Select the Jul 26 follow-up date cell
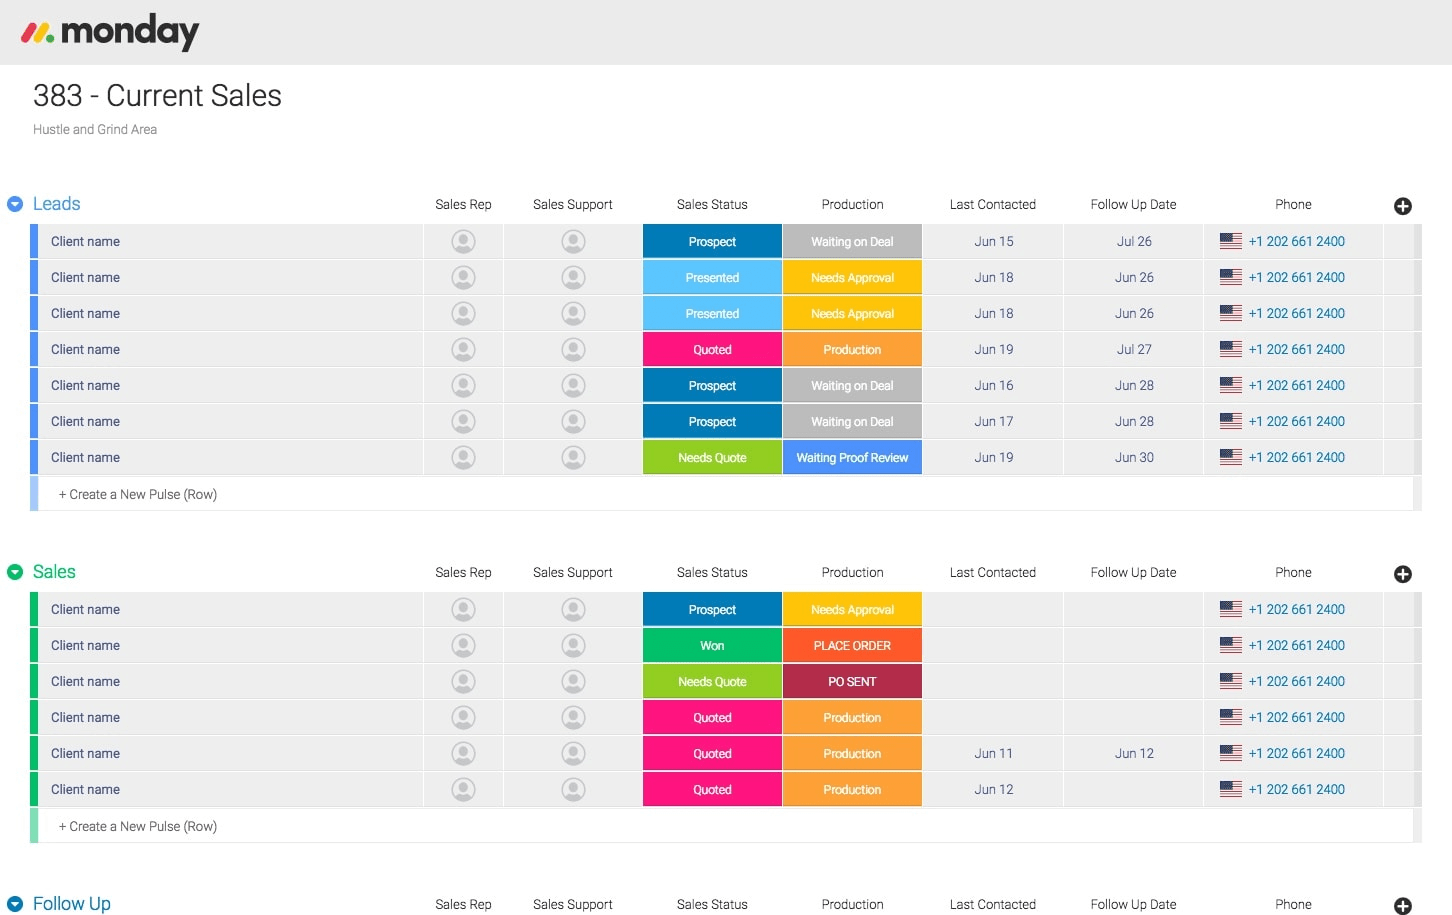Viewport: 1452px width, 915px height. click(1134, 241)
